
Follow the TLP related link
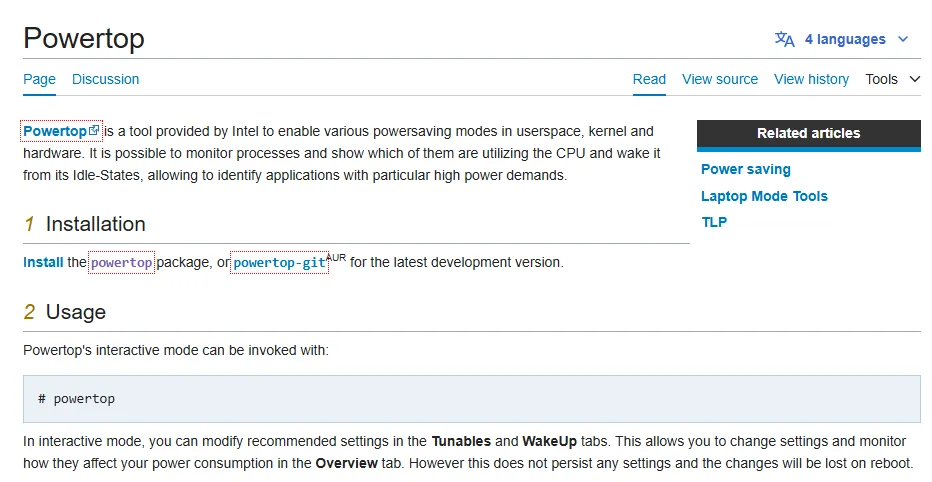pos(714,222)
